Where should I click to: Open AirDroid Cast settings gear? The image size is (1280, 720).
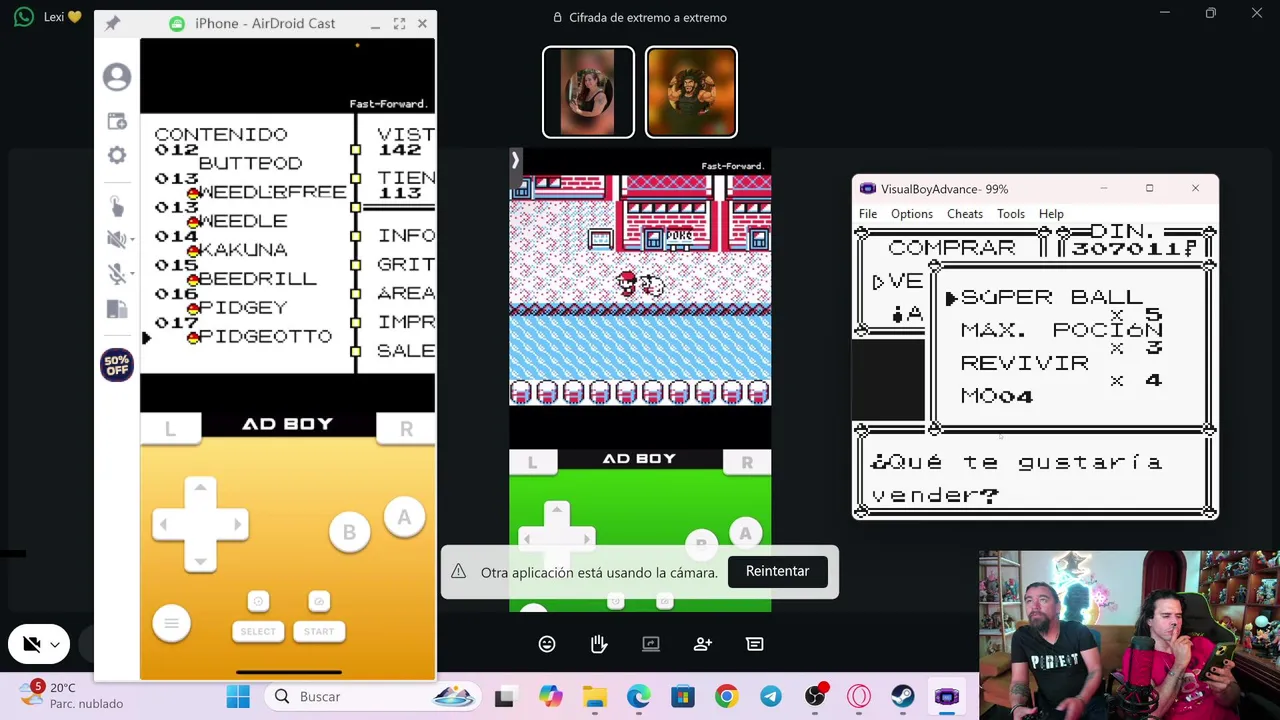(x=117, y=155)
